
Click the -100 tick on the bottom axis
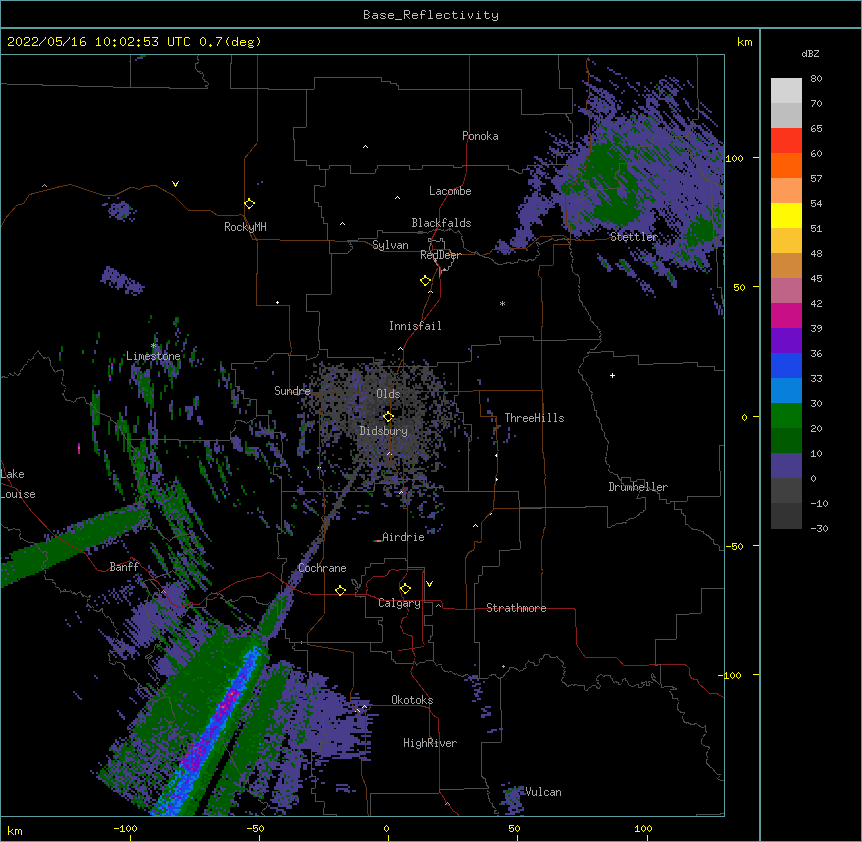tap(125, 828)
